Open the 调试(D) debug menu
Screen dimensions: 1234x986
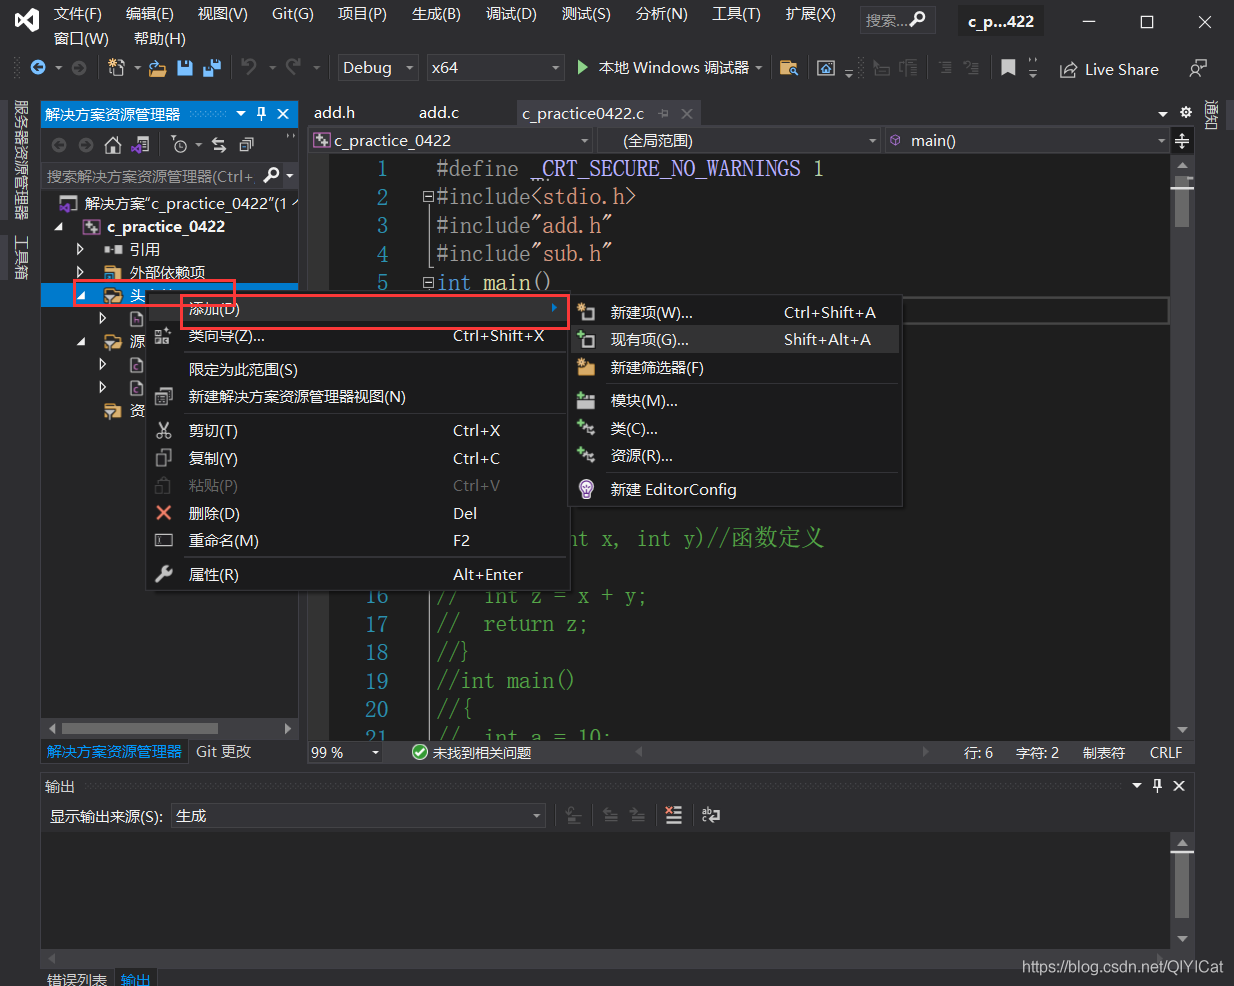pyautogui.click(x=511, y=14)
